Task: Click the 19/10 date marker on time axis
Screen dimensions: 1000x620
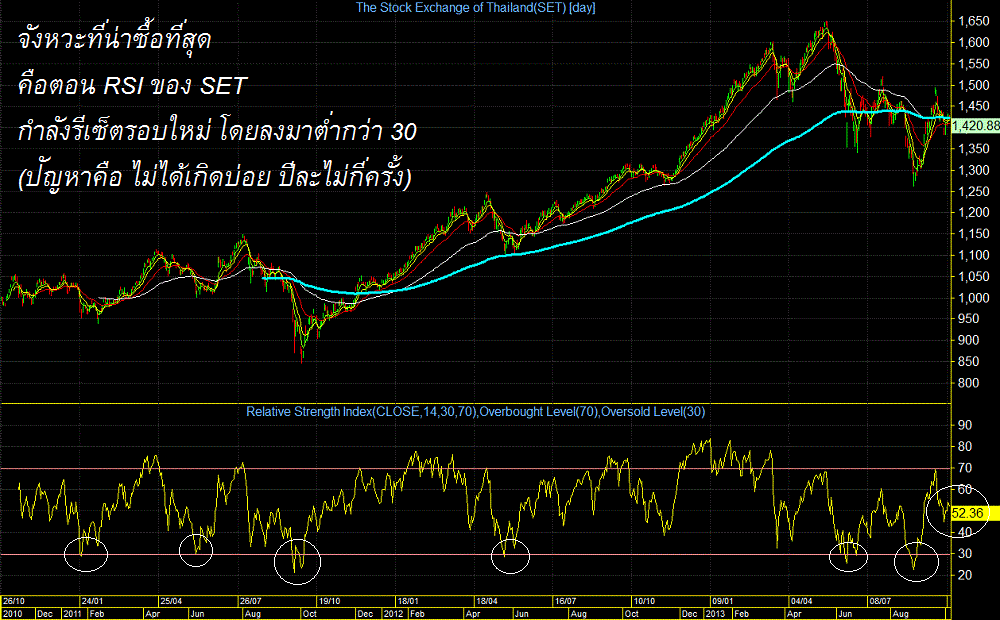Action: tap(329, 602)
